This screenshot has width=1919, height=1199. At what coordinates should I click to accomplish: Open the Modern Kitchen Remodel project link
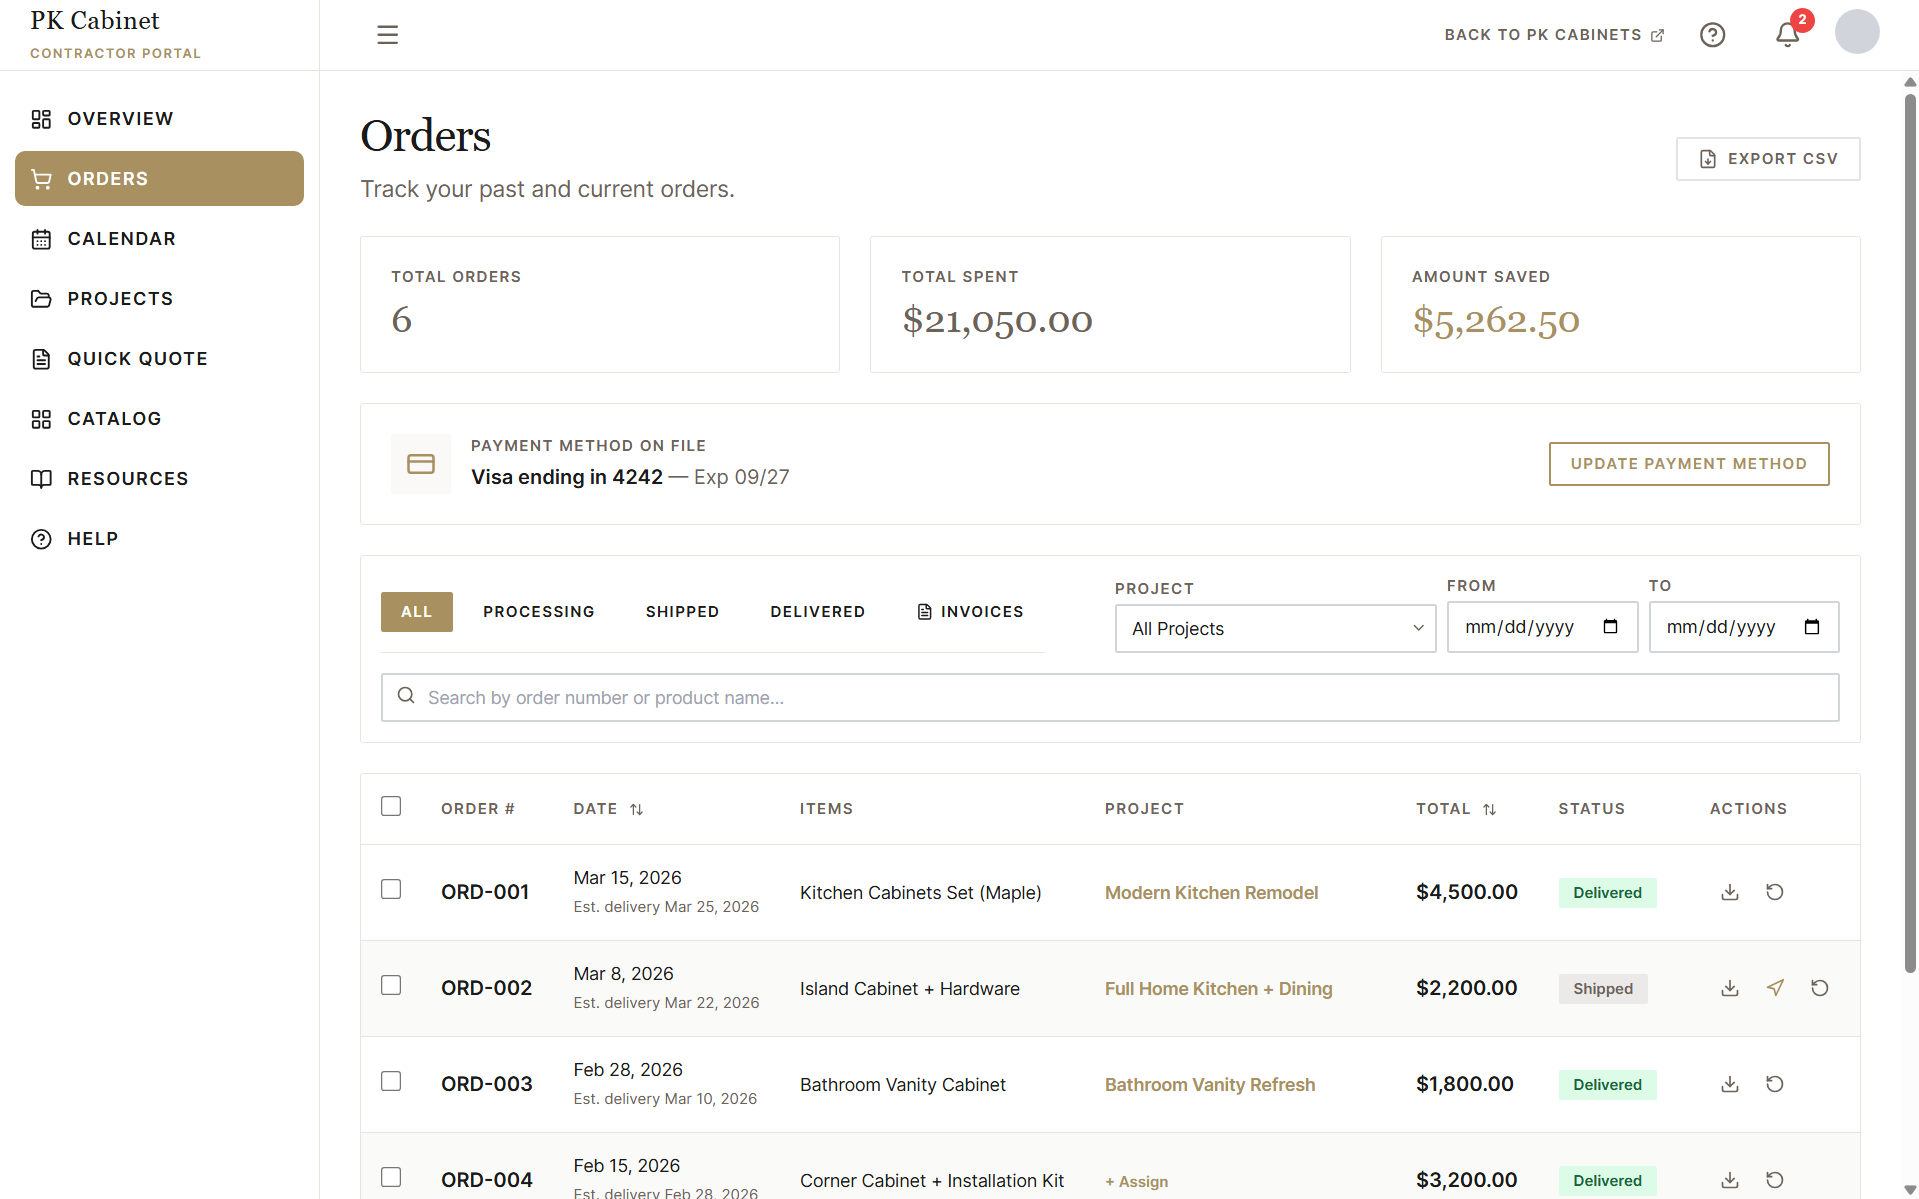[1211, 892]
